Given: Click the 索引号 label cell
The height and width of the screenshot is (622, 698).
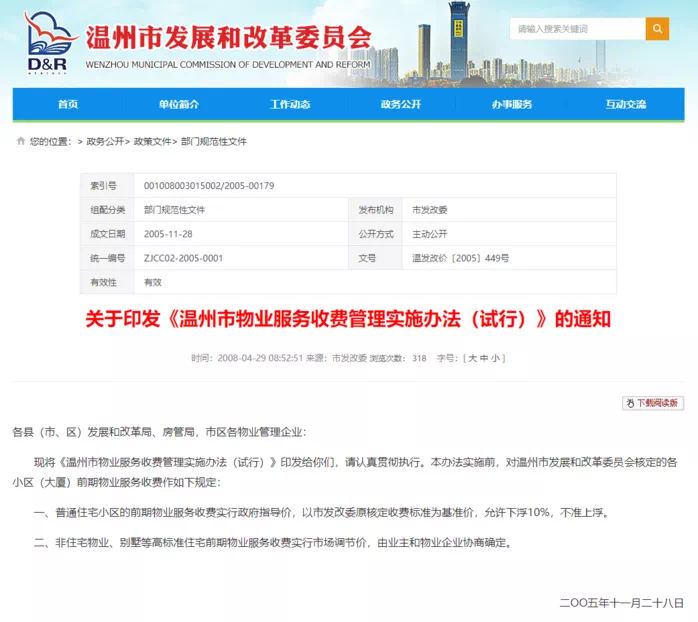Looking at the screenshot, I should coord(107,186).
